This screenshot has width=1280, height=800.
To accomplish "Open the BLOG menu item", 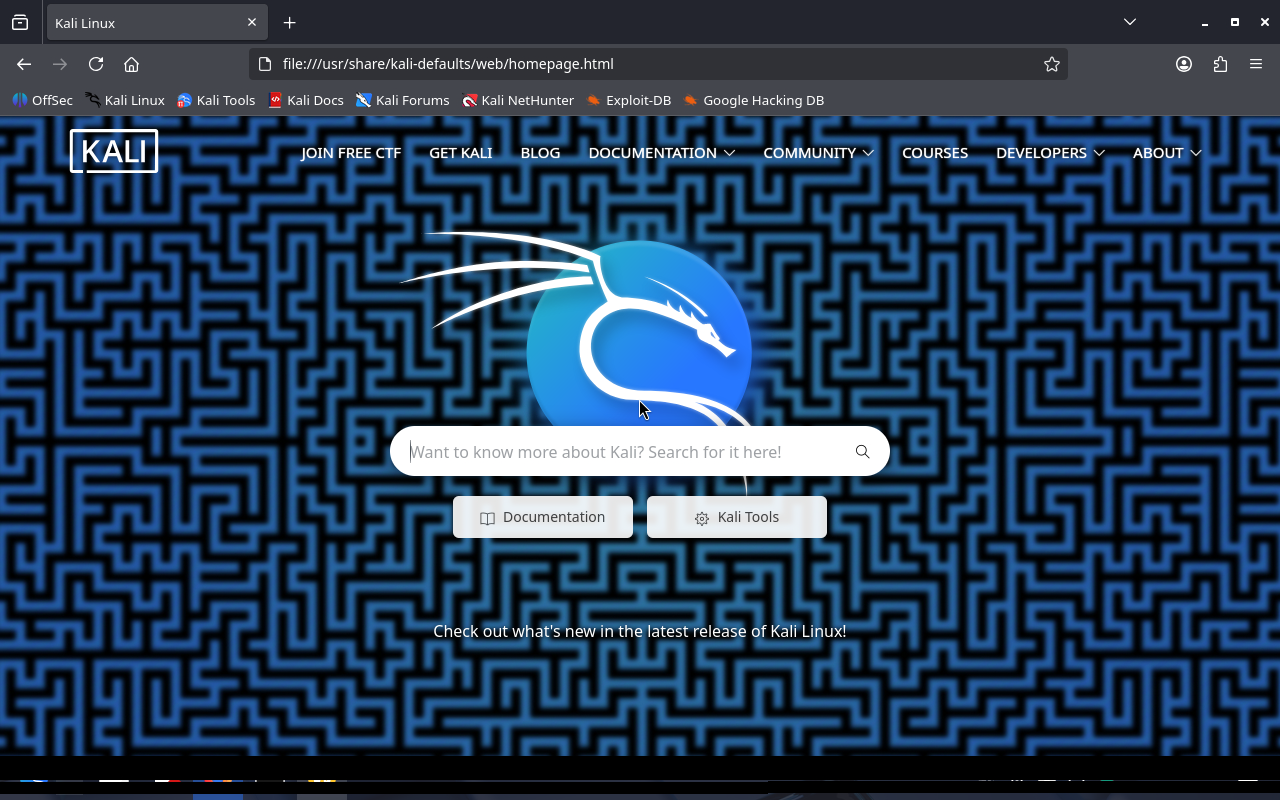I will tap(540, 153).
